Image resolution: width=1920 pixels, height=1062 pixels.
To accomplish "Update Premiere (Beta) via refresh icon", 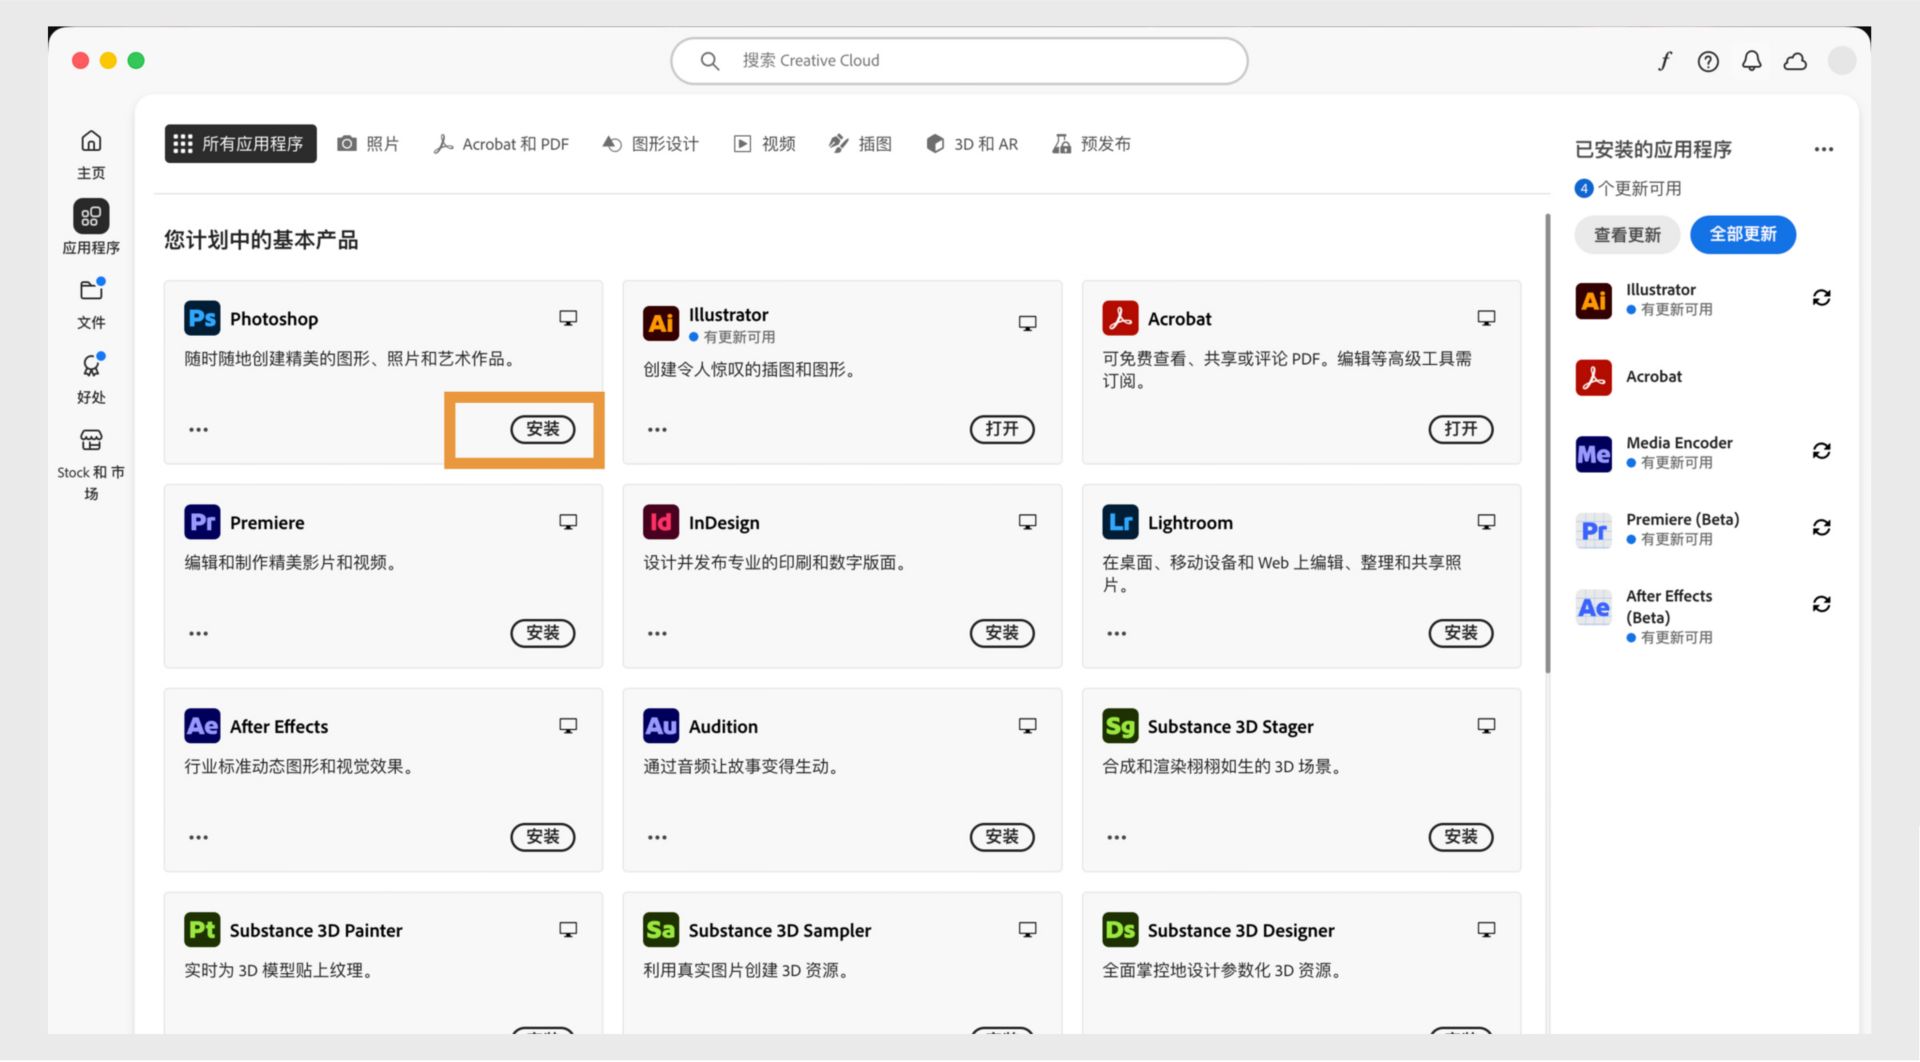I will point(1821,528).
